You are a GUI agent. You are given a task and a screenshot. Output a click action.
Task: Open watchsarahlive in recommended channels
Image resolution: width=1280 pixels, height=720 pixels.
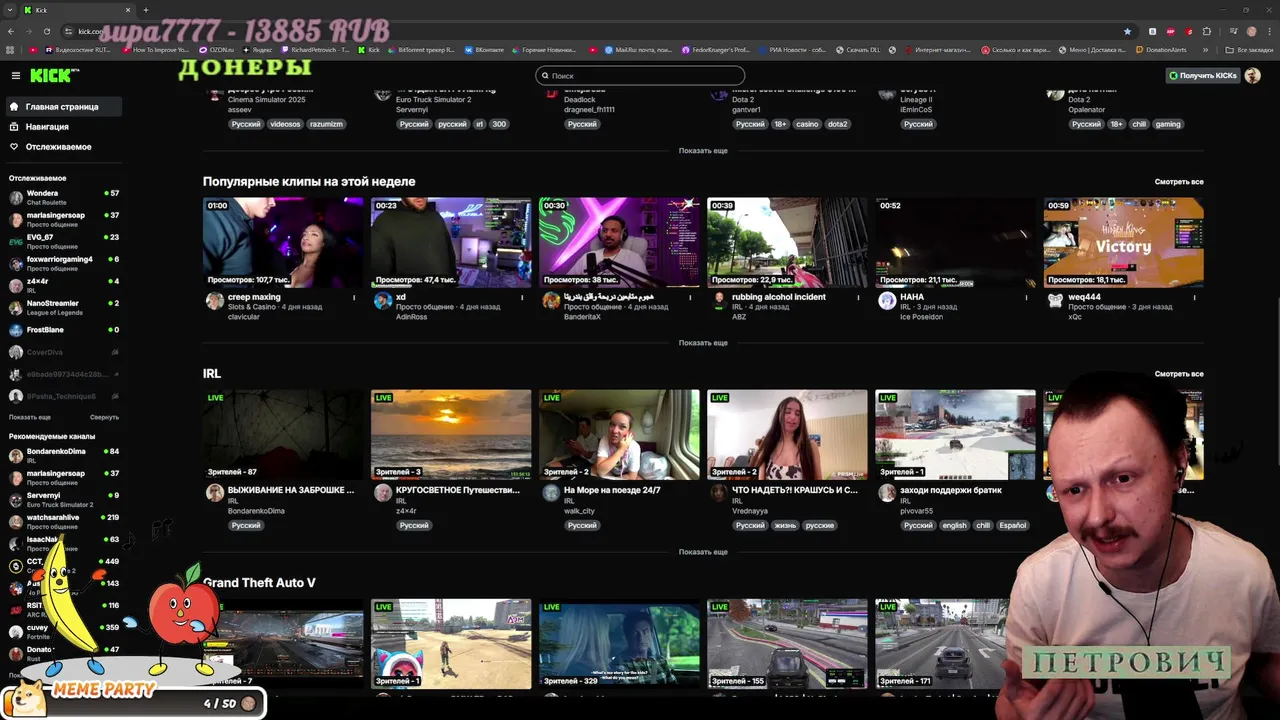coord(63,521)
